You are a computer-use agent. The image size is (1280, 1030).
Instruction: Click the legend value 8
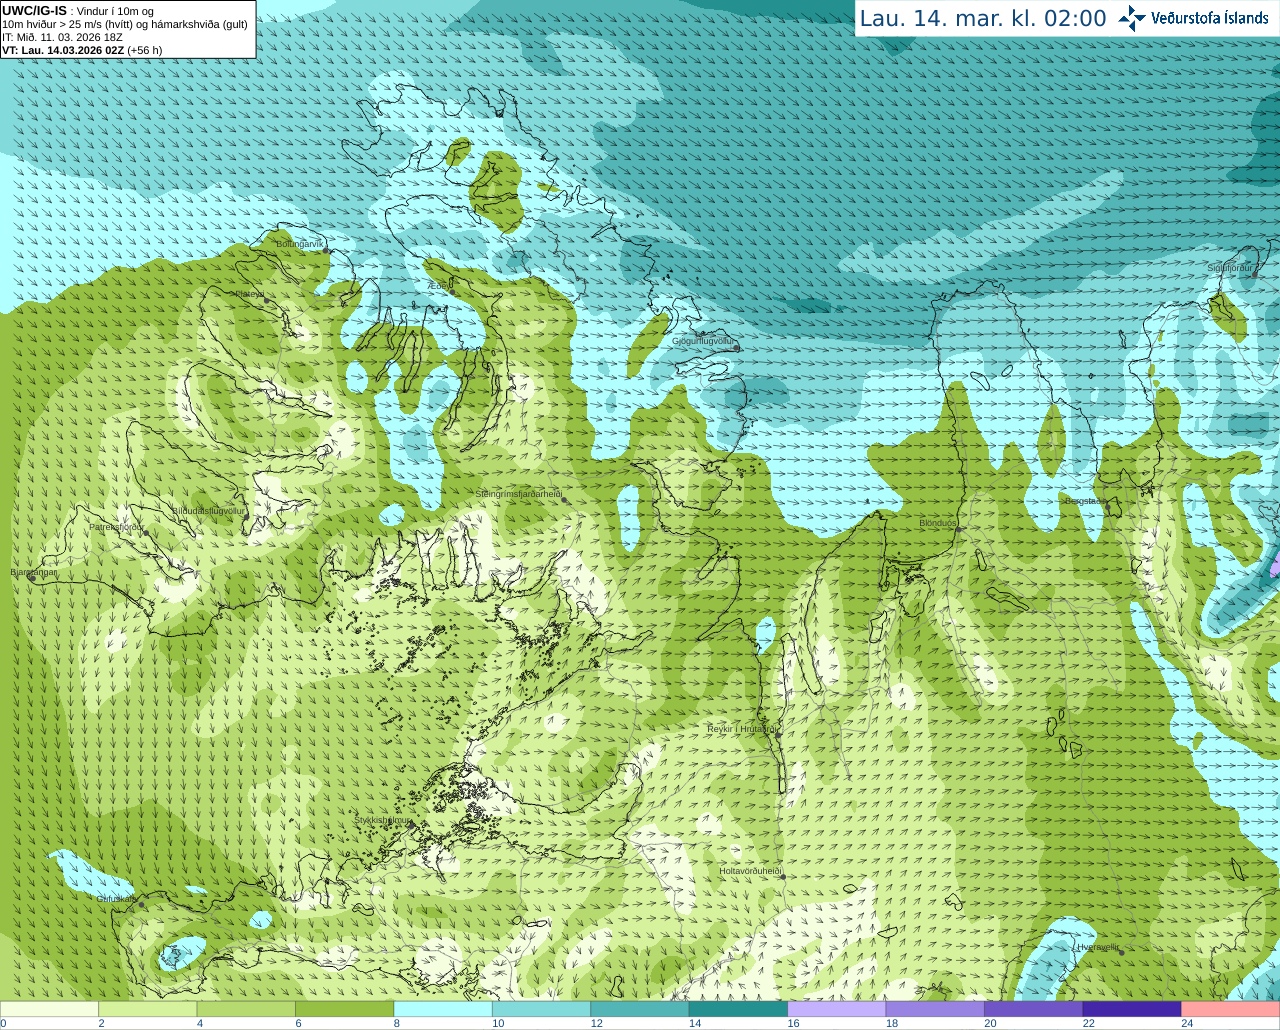397,1023
